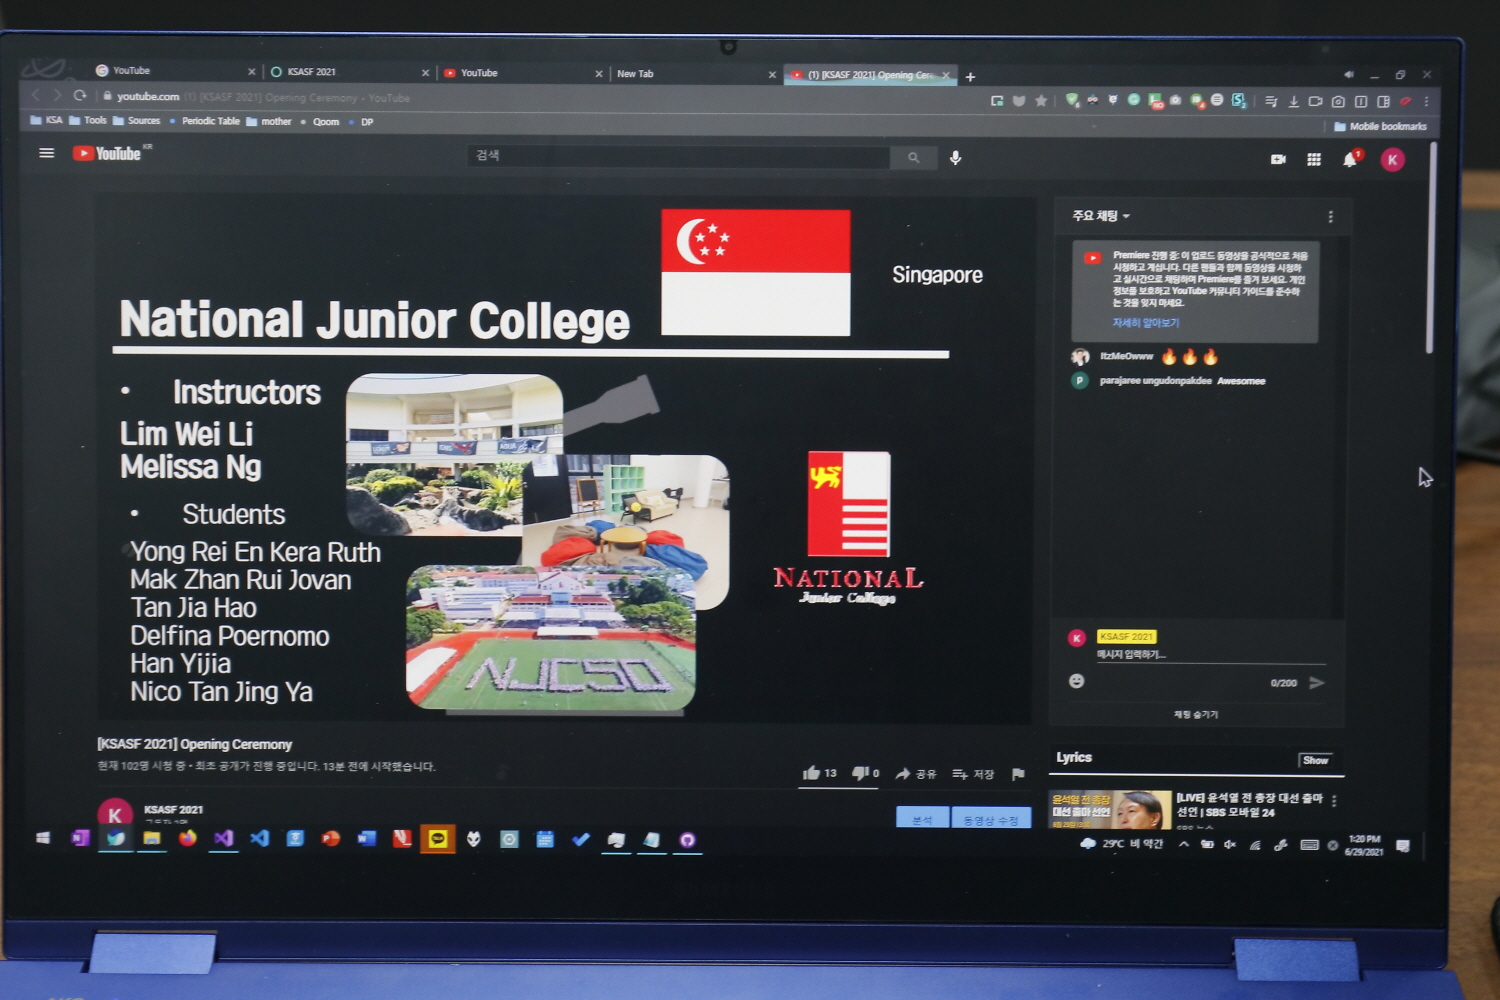Click the 분석 analytics button

[923, 819]
